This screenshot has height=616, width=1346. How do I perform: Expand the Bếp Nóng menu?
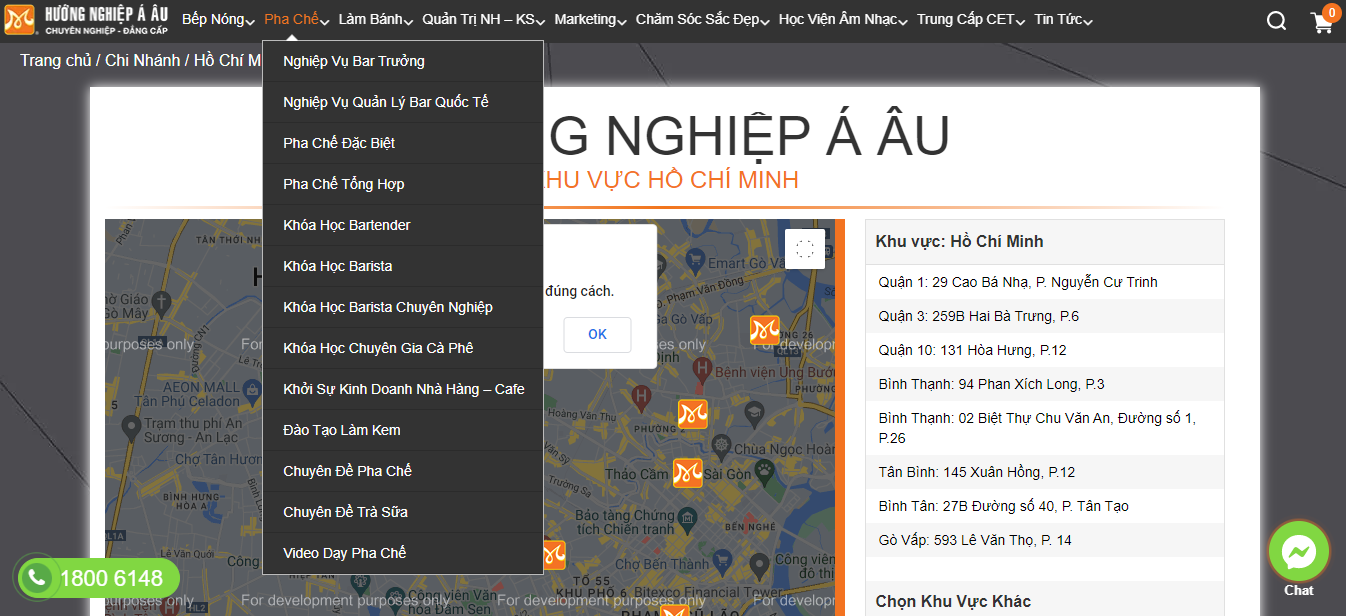click(x=218, y=20)
